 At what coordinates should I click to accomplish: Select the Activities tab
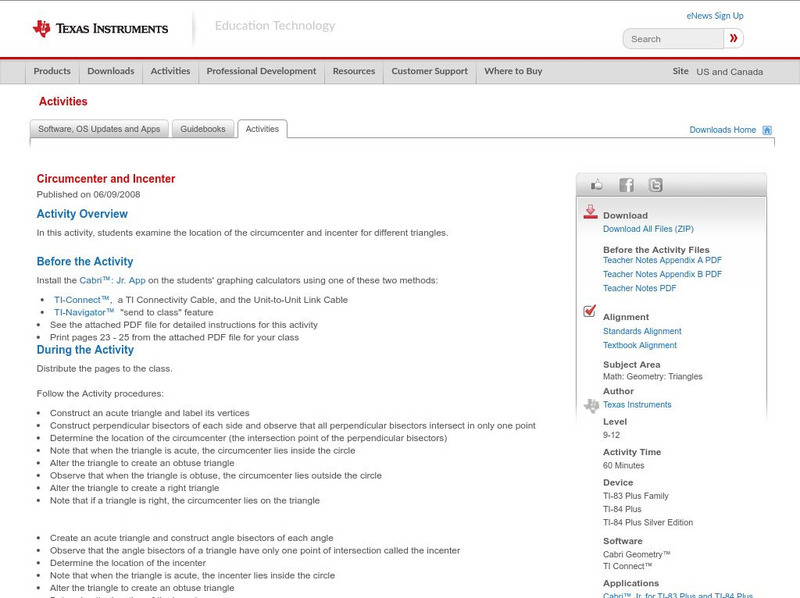click(x=262, y=129)
